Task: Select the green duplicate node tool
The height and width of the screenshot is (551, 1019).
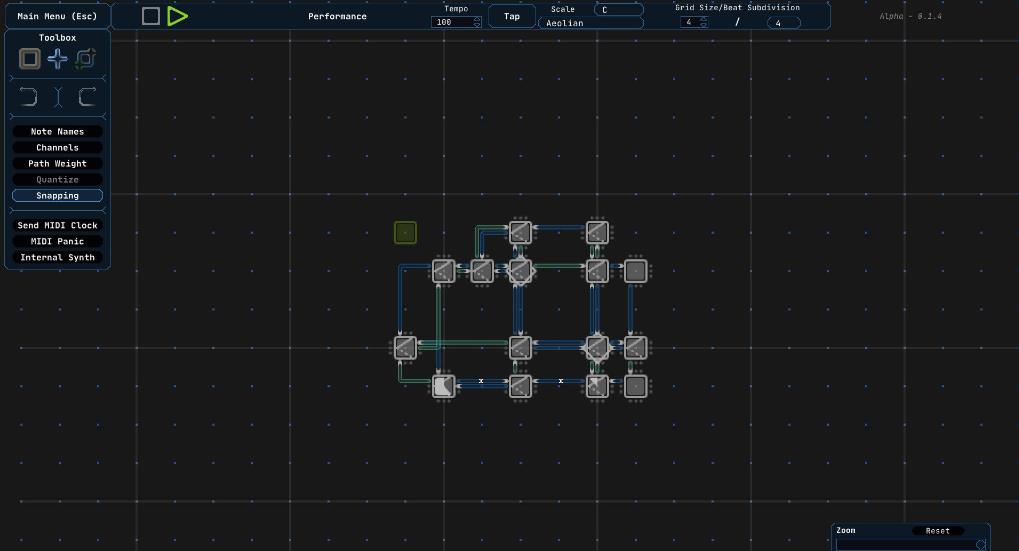Action: click(86, 59)
